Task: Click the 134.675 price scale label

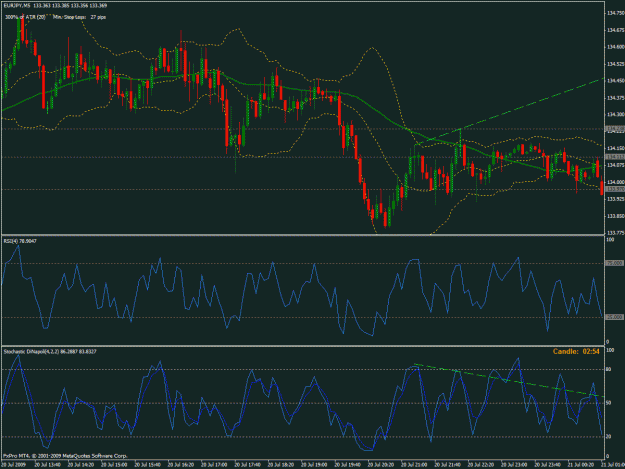Action: coord(615,30)
